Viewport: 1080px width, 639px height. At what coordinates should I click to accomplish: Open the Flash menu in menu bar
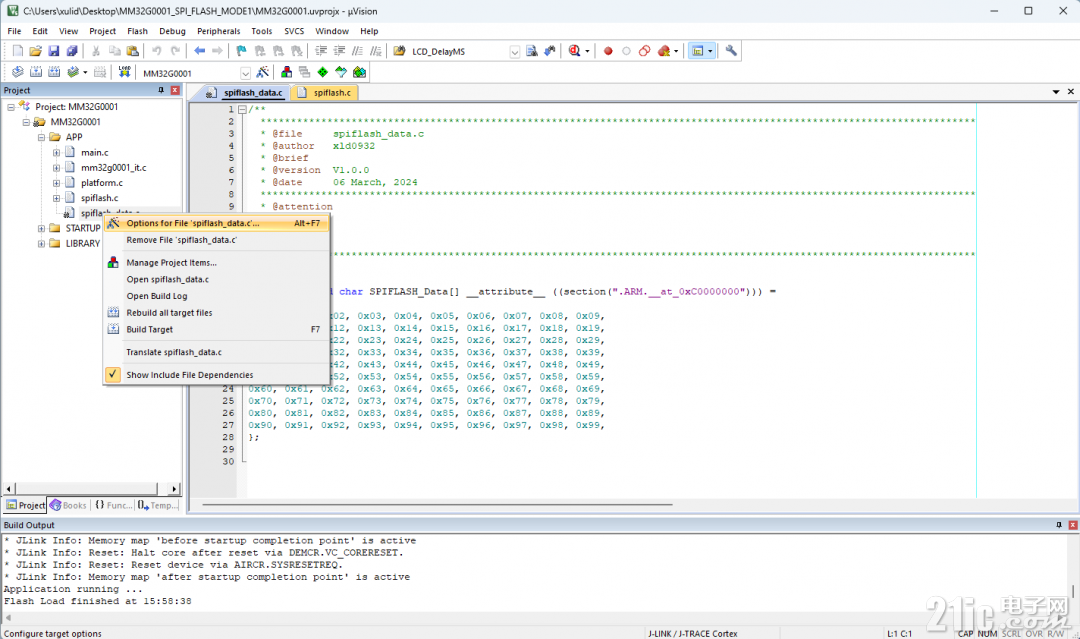tap(137, 31)
